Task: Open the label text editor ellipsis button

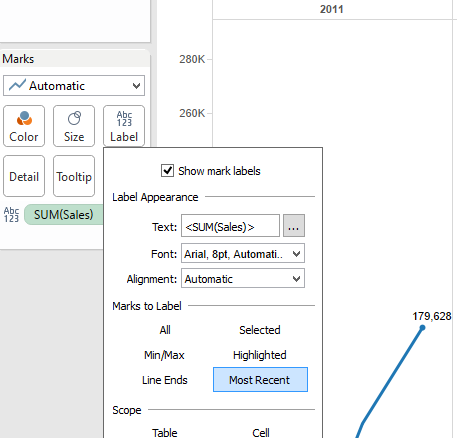Action: (294, 226)
